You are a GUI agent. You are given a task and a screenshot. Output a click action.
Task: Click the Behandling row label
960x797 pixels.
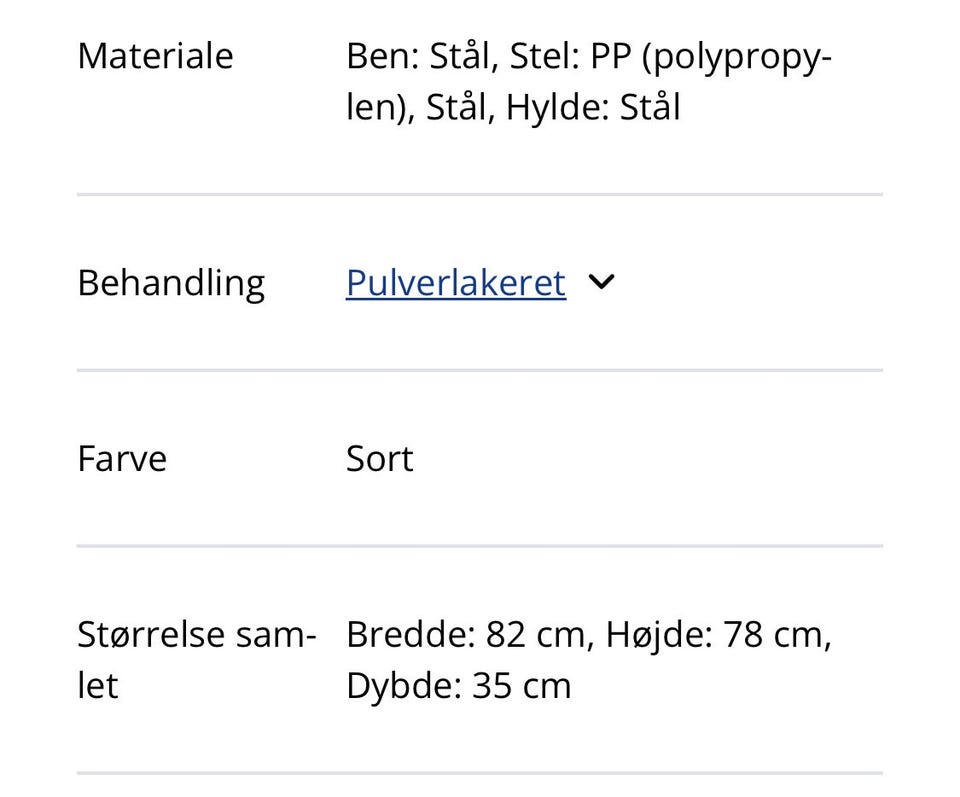pyautogui.click(x=171, y=283)
